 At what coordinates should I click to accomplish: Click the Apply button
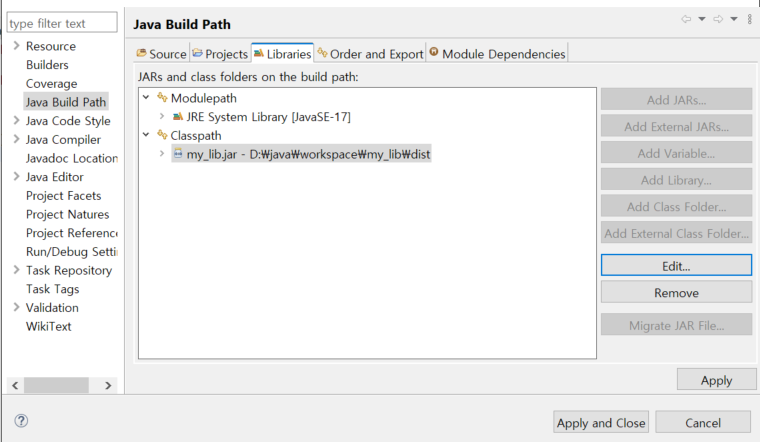(x=716, y=380)
